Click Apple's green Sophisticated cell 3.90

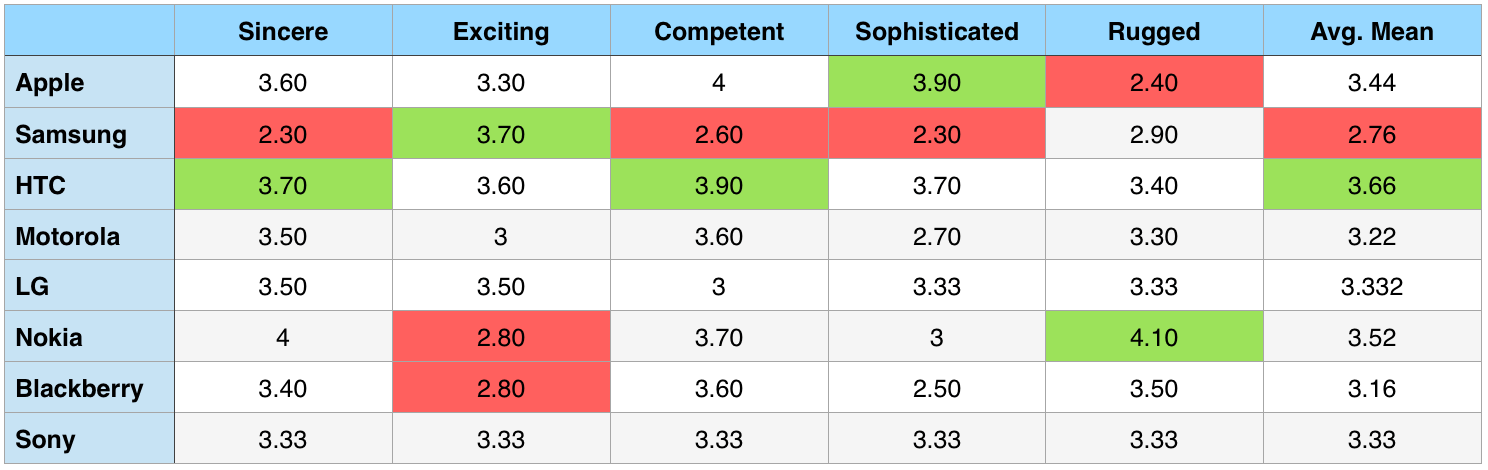(x=937, y=83)
